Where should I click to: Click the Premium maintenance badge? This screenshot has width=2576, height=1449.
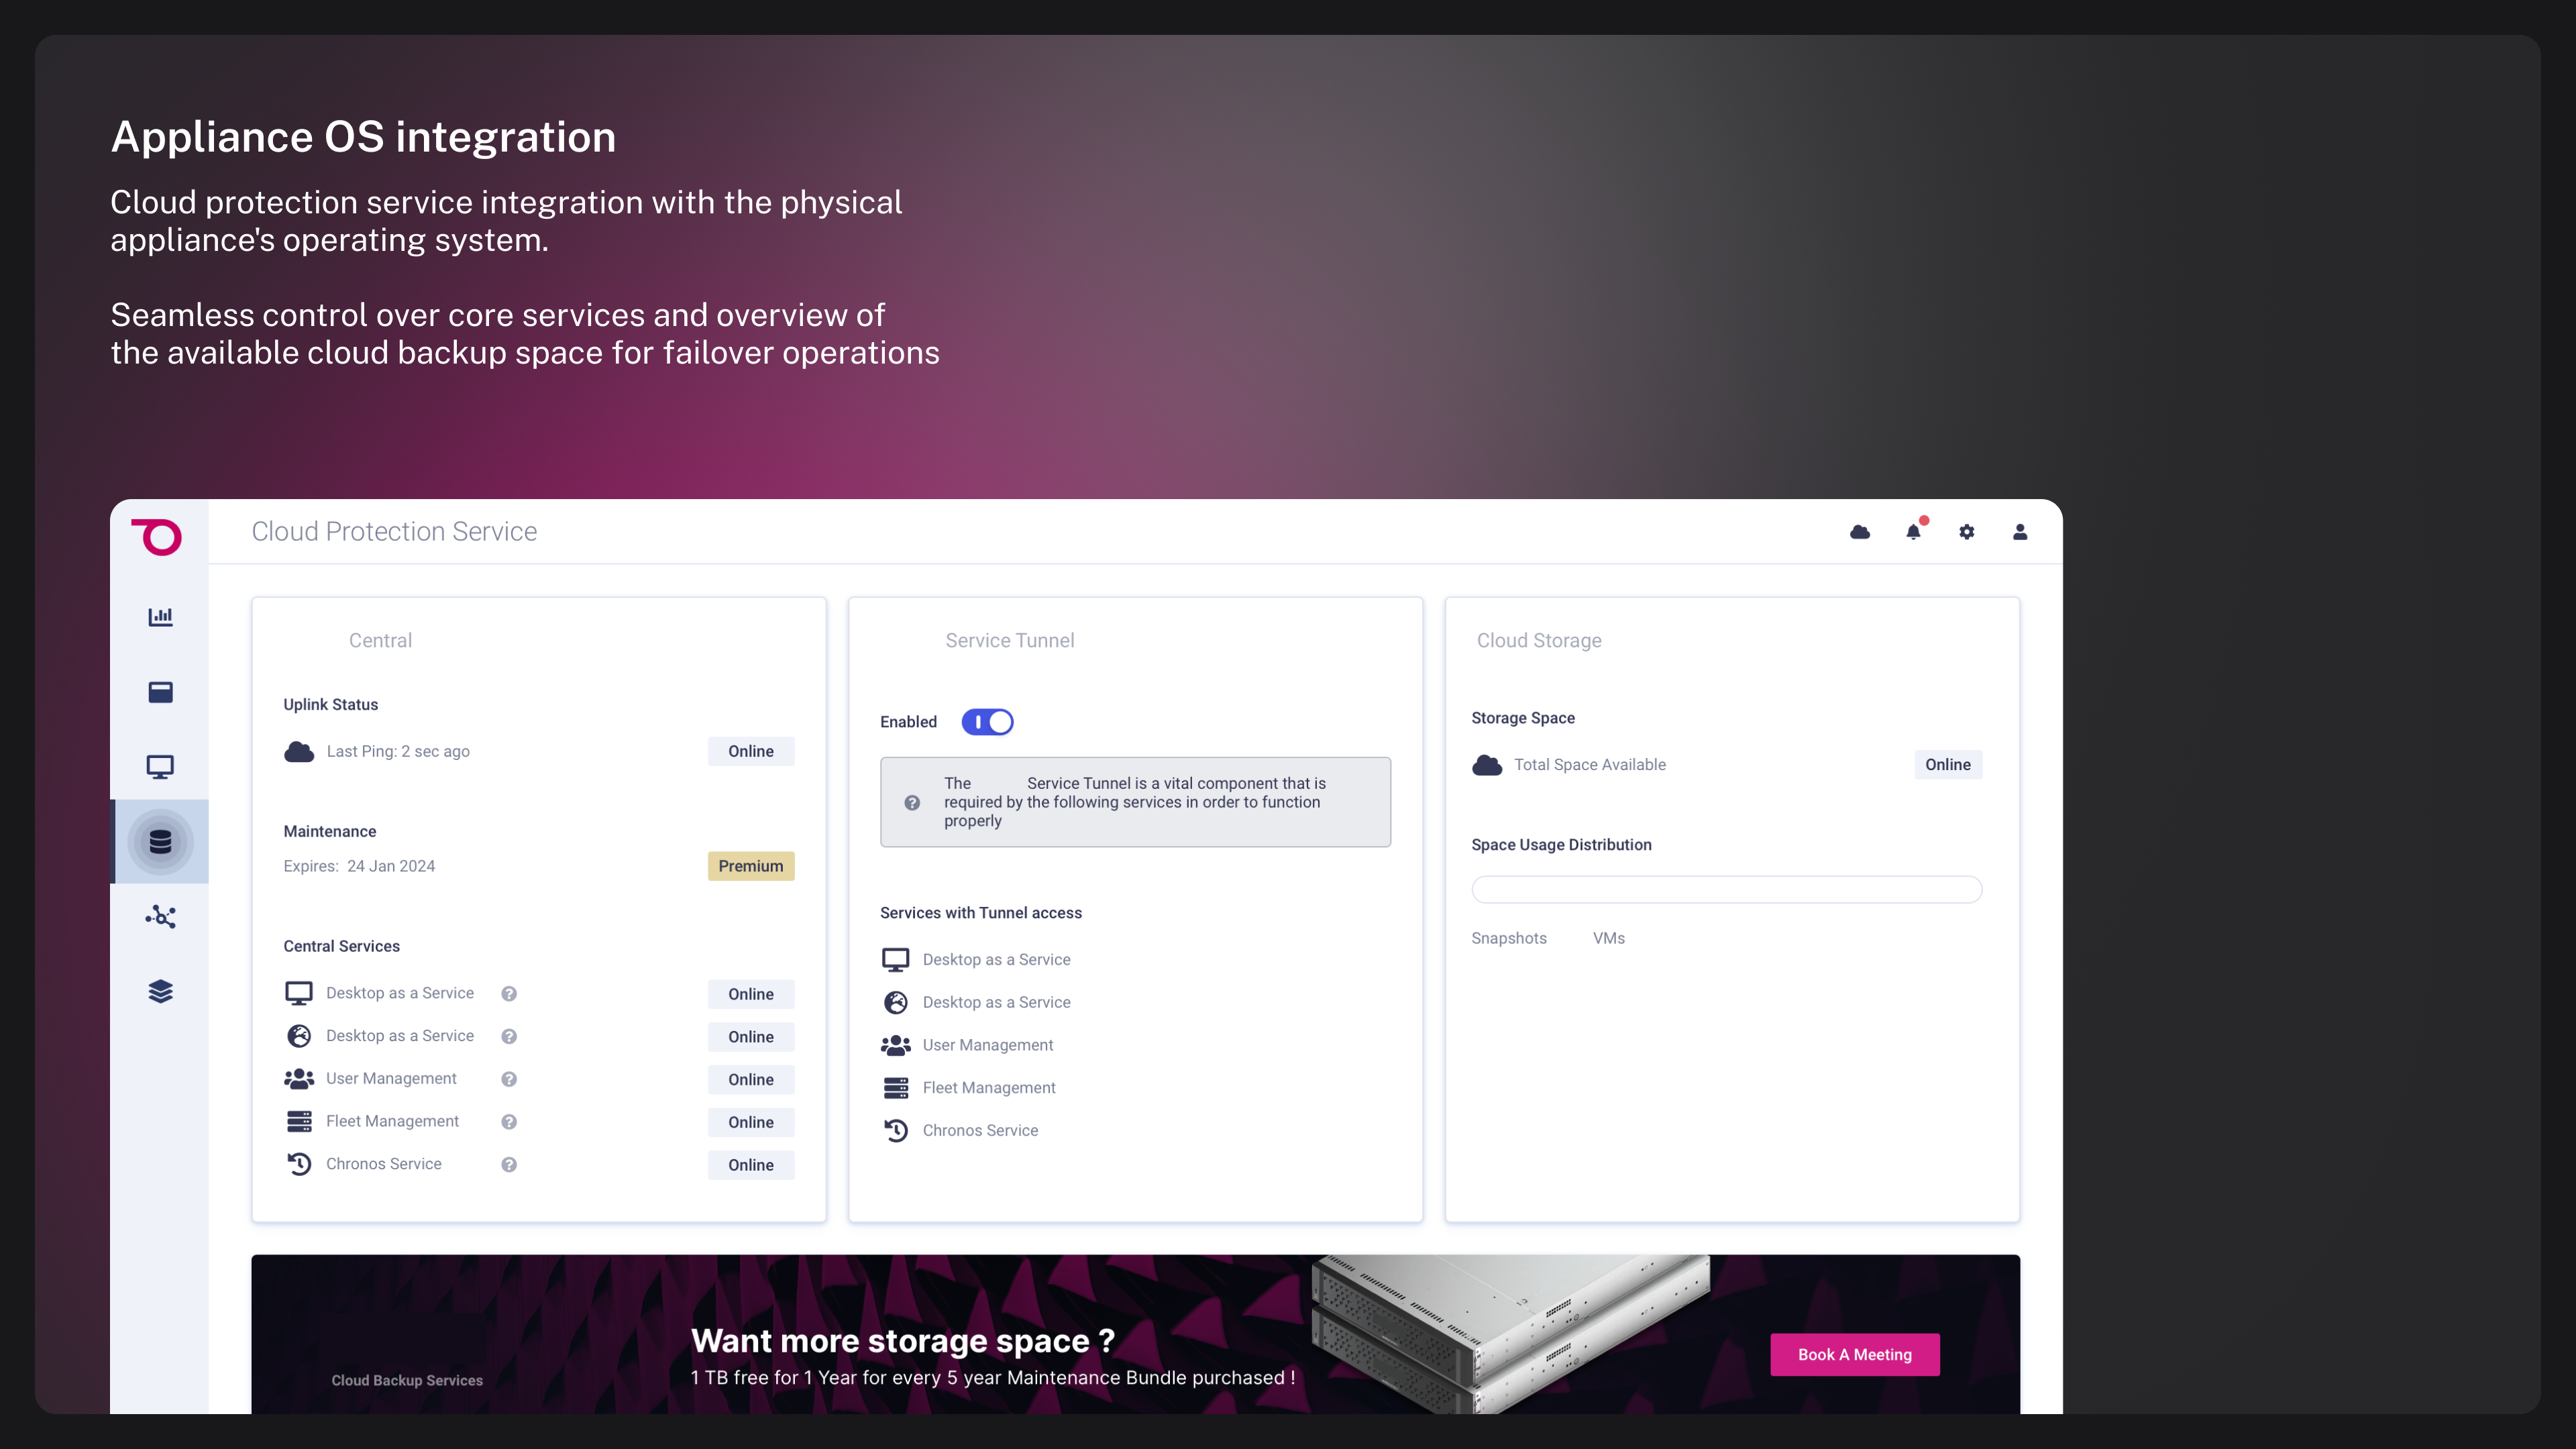pos(750,866)
